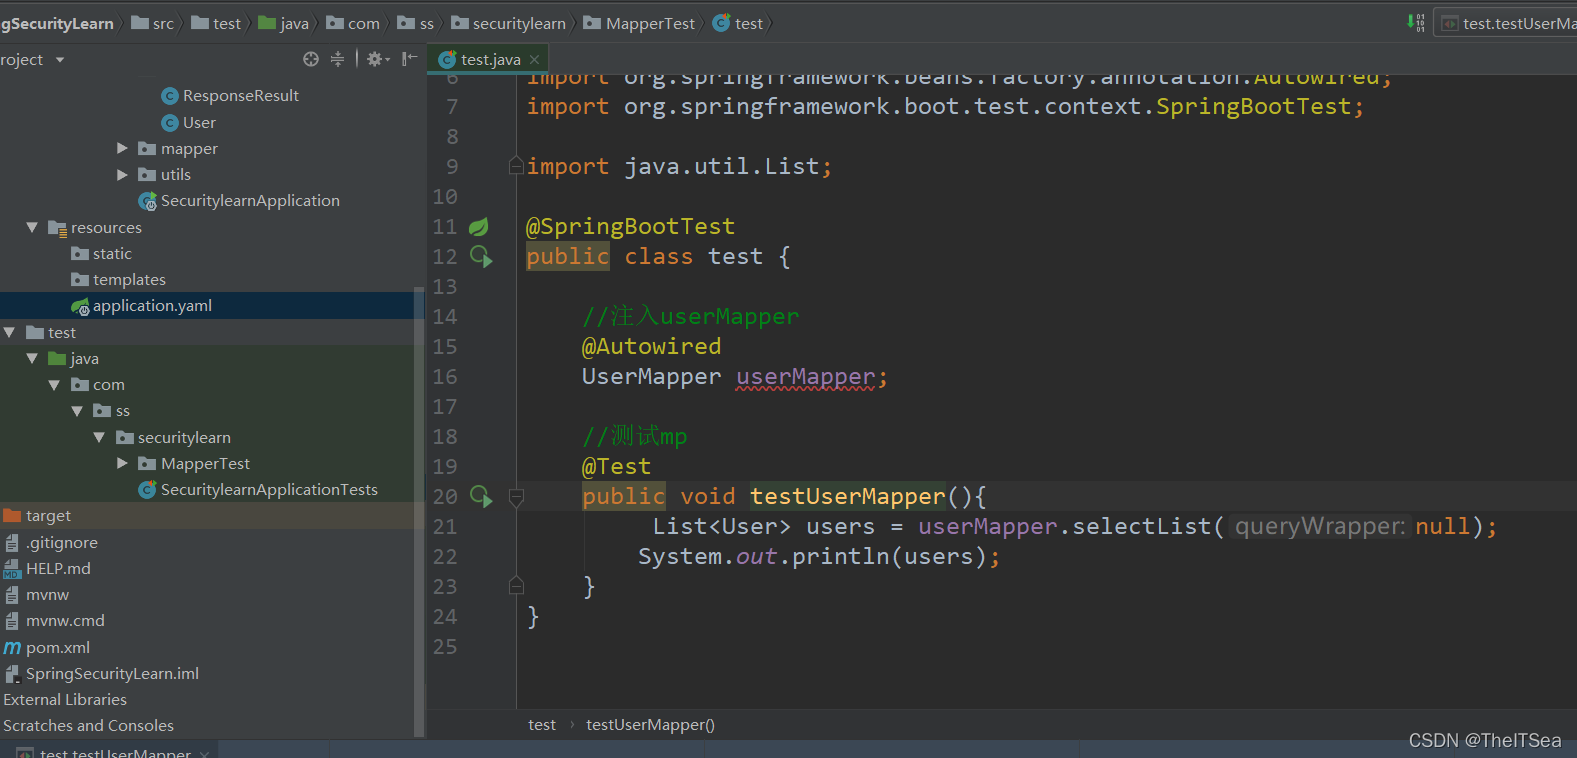The width and height of the screenshot is (1577, 758).
Task: Click the @Autowired annotation on line 15
Action: click(651, 347)
